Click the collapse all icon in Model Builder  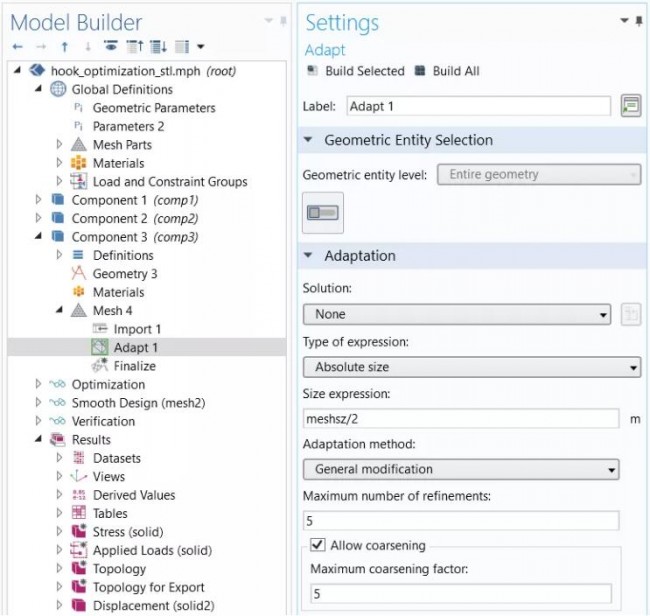point(135,47)
